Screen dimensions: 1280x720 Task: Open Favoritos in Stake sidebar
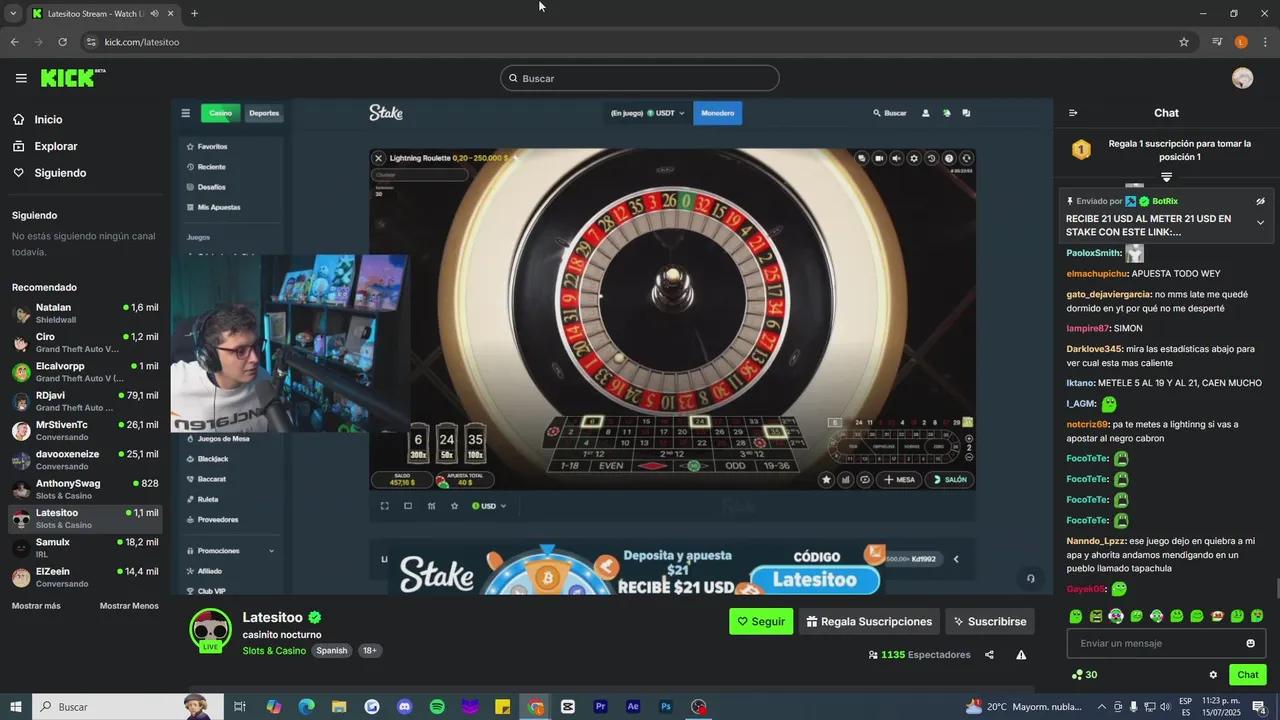pyautogui.click(x=206, y=146)
